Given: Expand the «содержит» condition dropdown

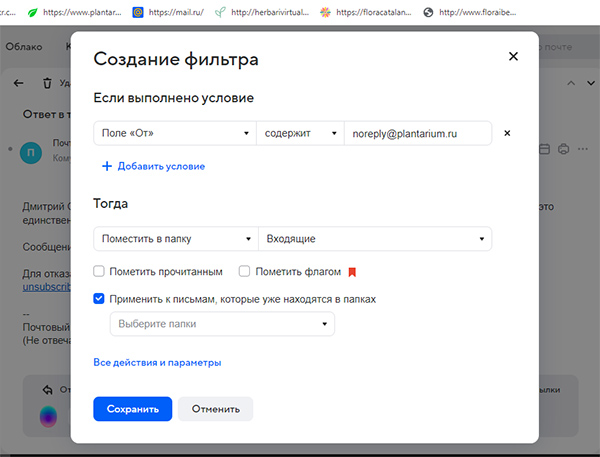Looking at the screenshot, I should pos(299,133).
